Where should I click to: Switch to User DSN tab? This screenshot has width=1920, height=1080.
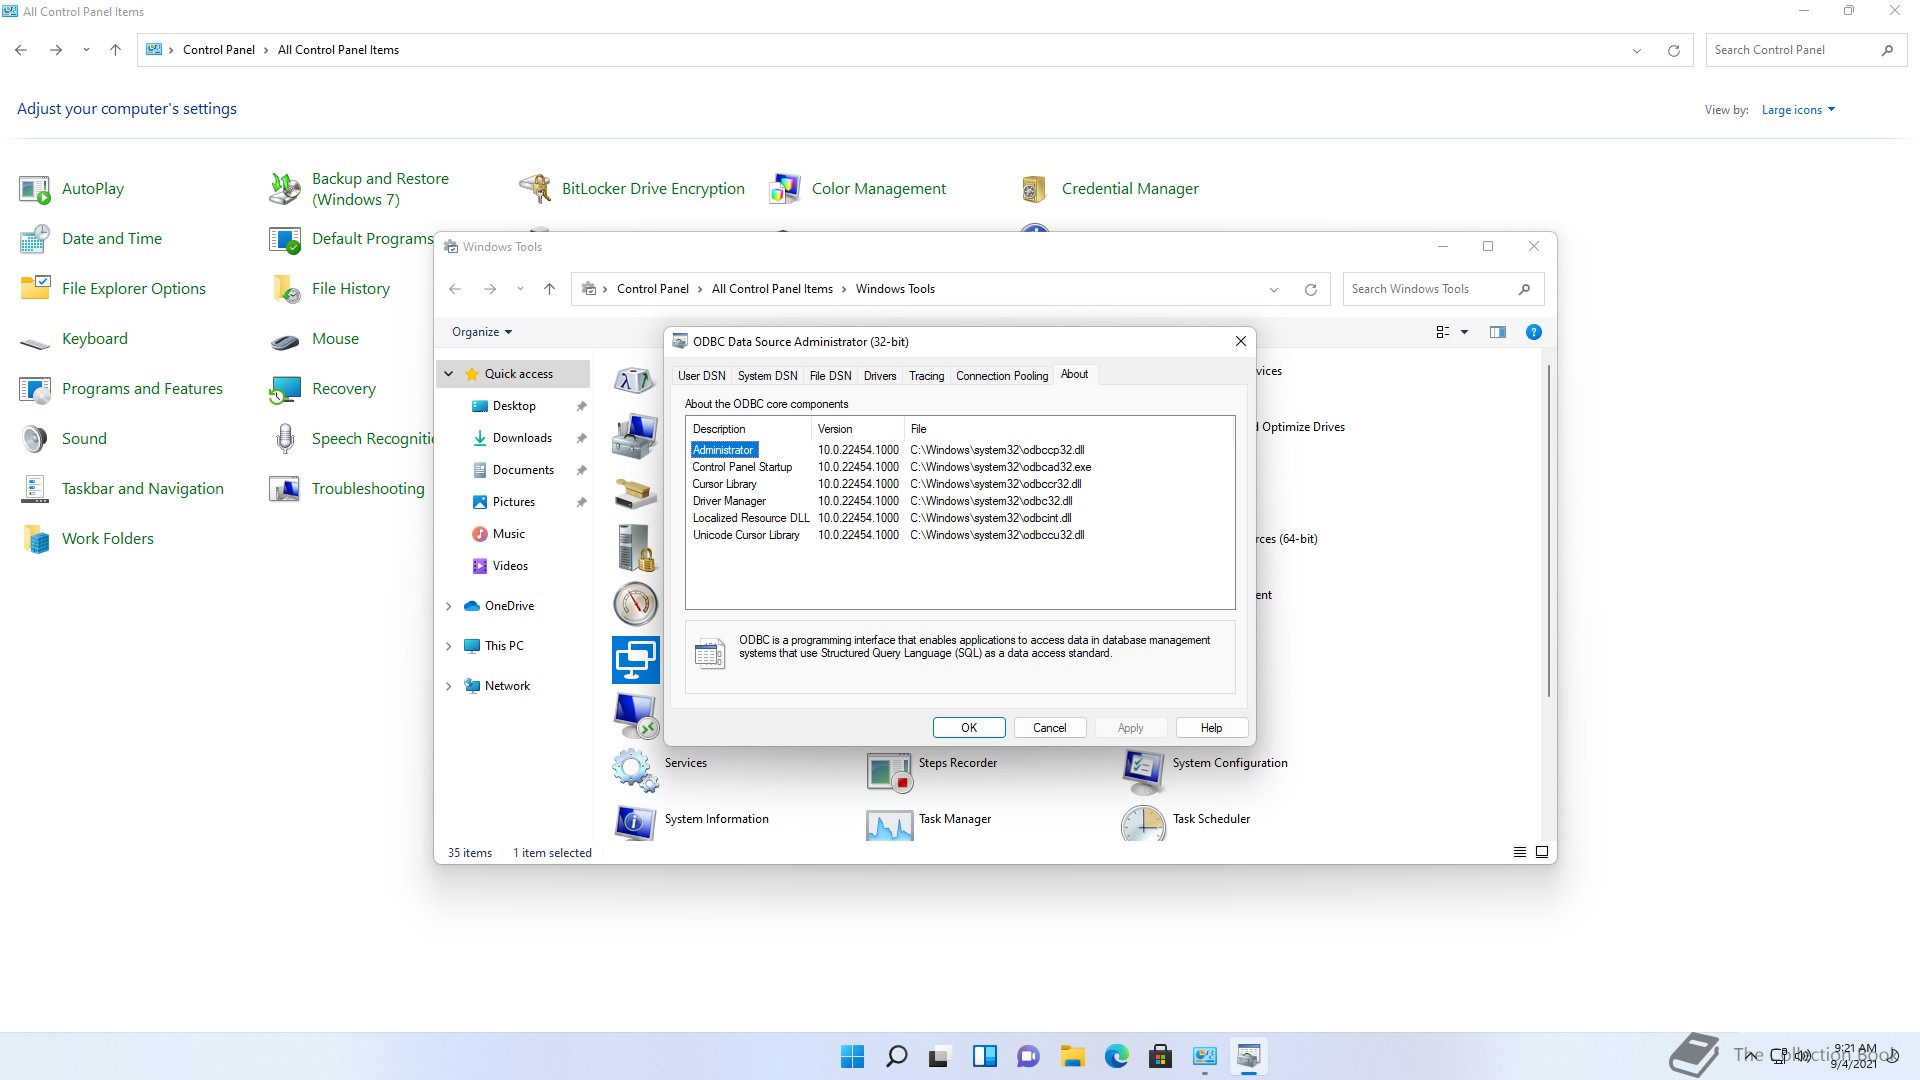pyautogui.click(x=701, y=376)
